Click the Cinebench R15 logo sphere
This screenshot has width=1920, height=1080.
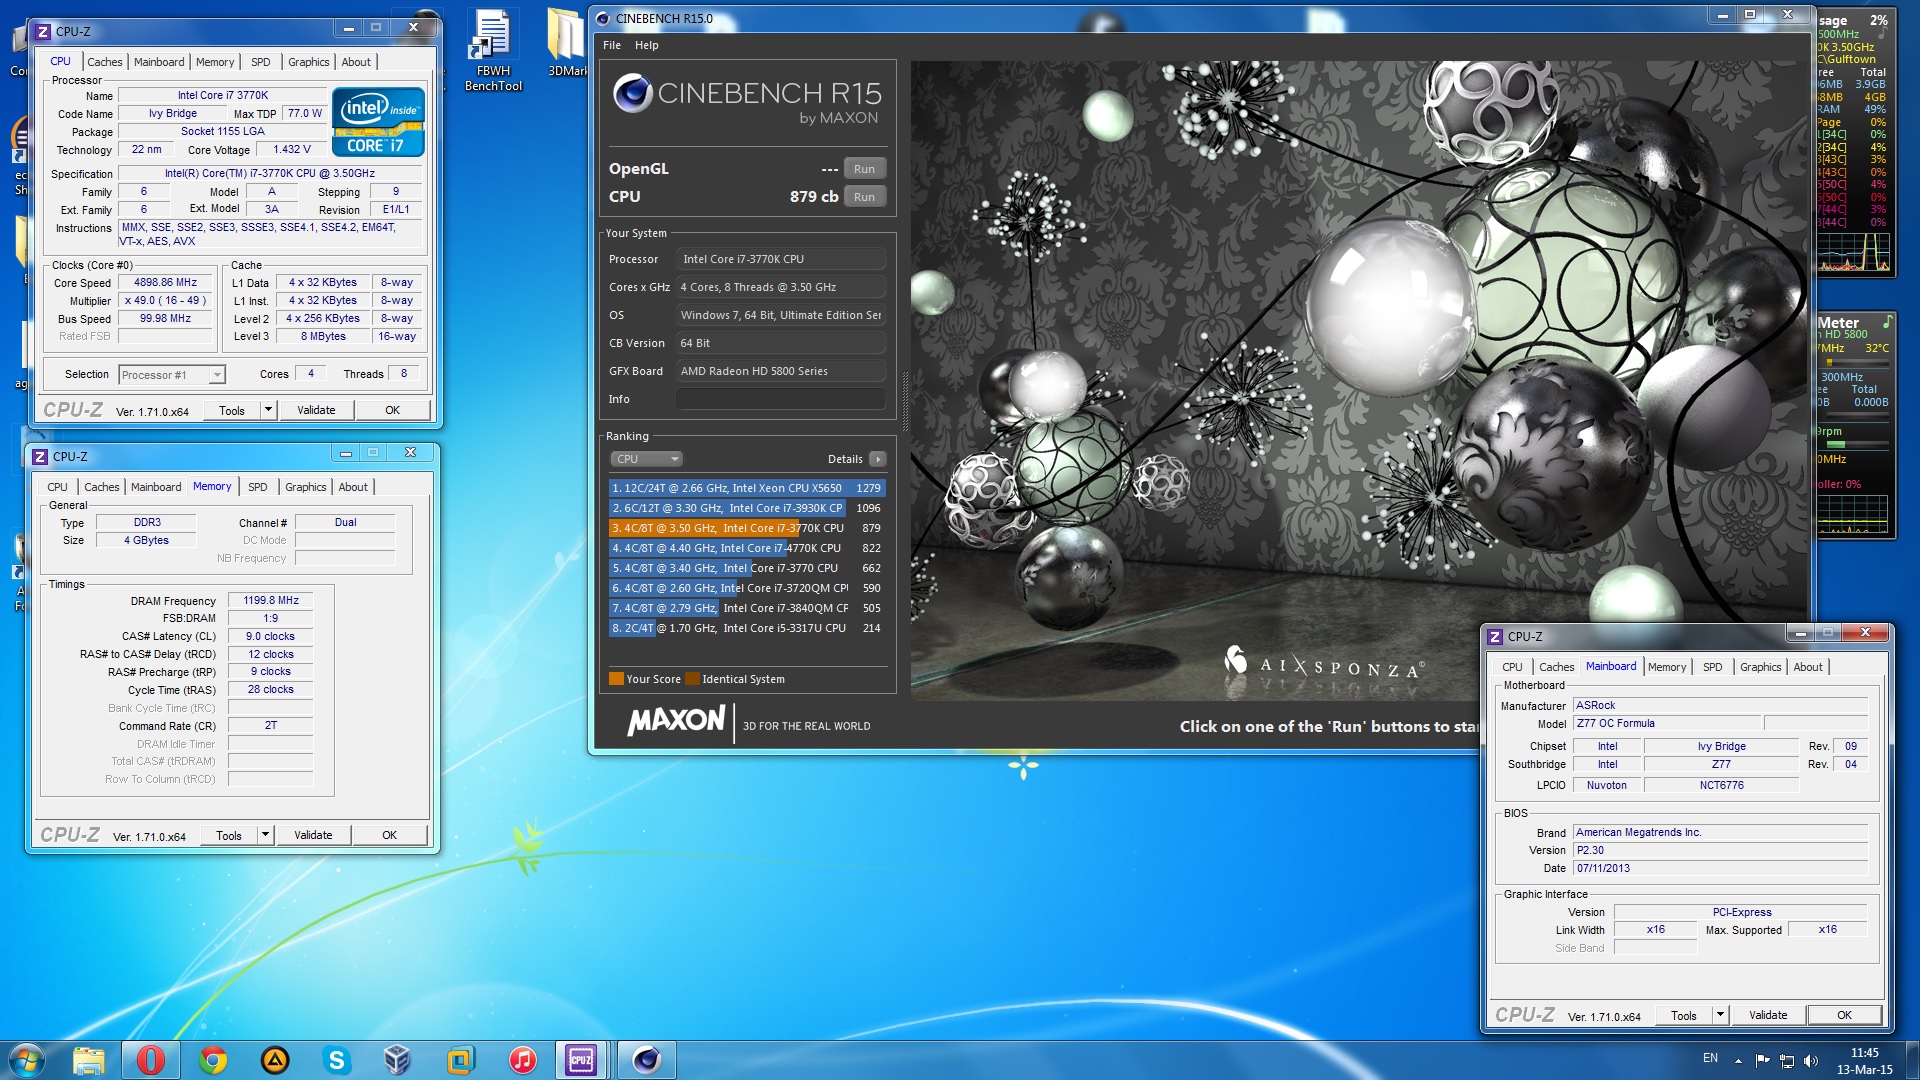pos(632,94)
